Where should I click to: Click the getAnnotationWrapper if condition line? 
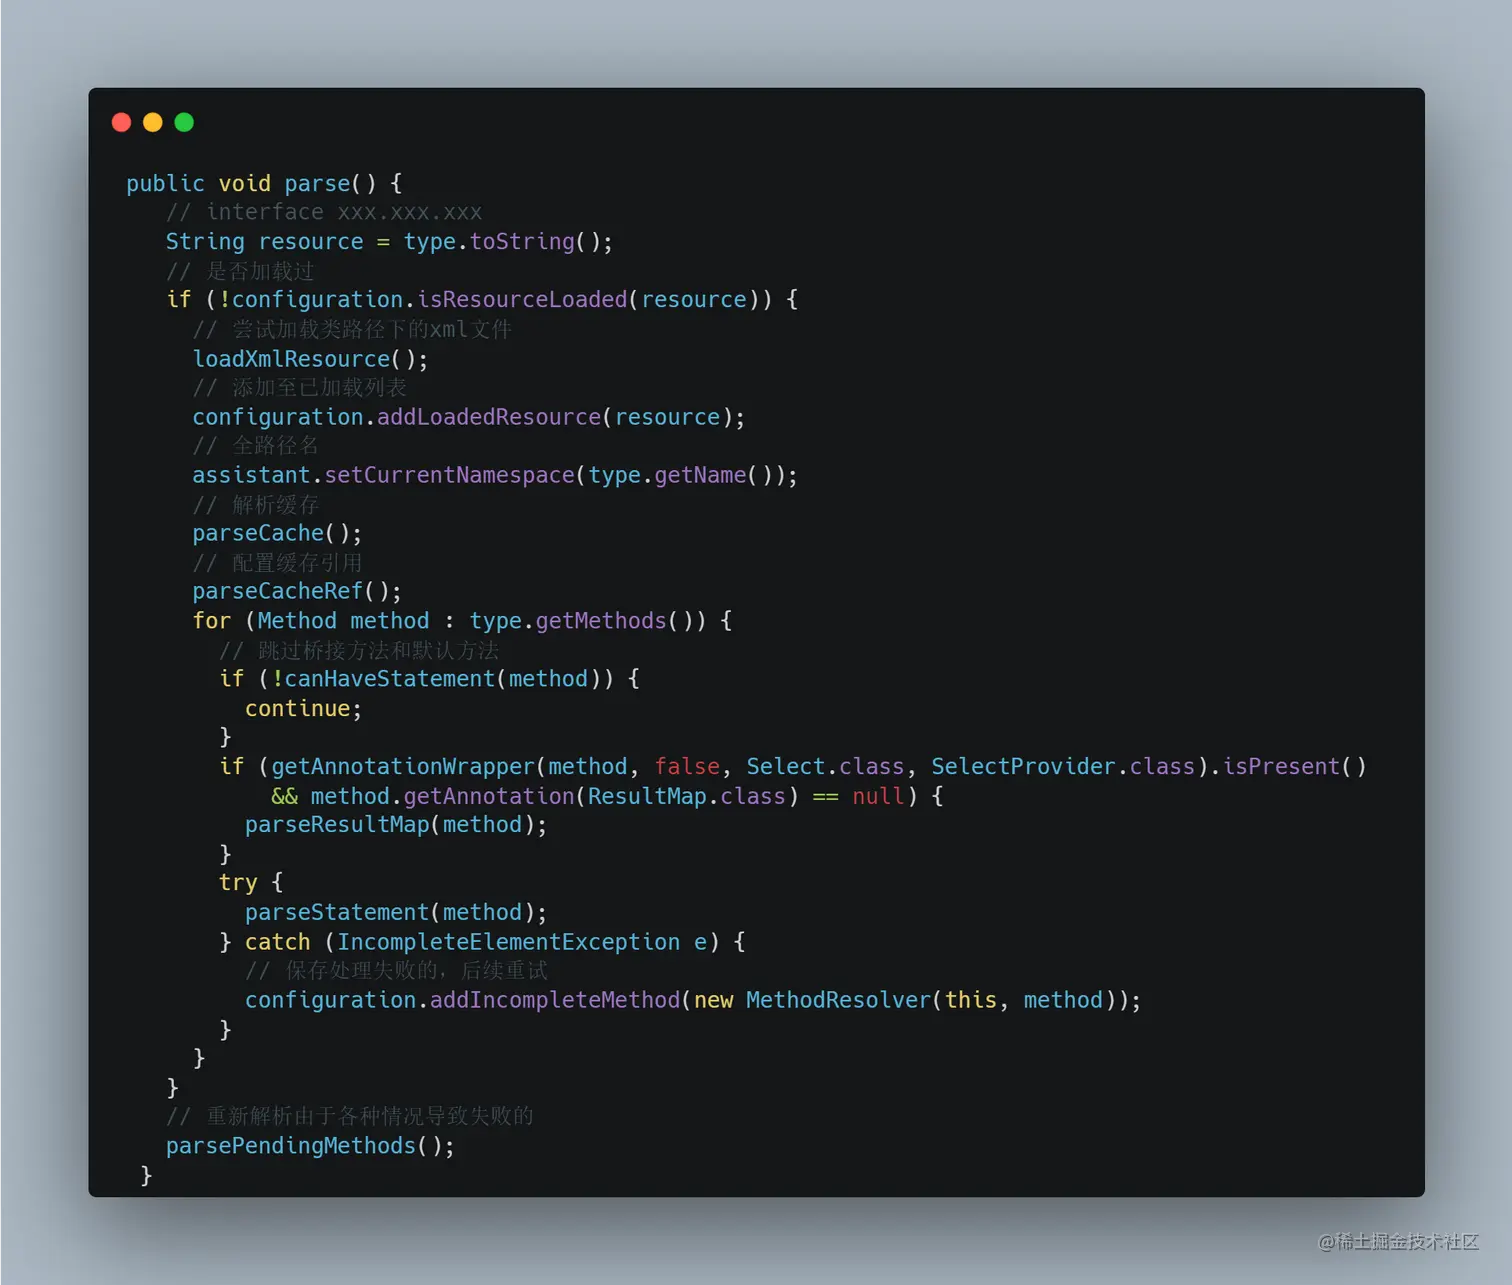click(x=793, y=767)
